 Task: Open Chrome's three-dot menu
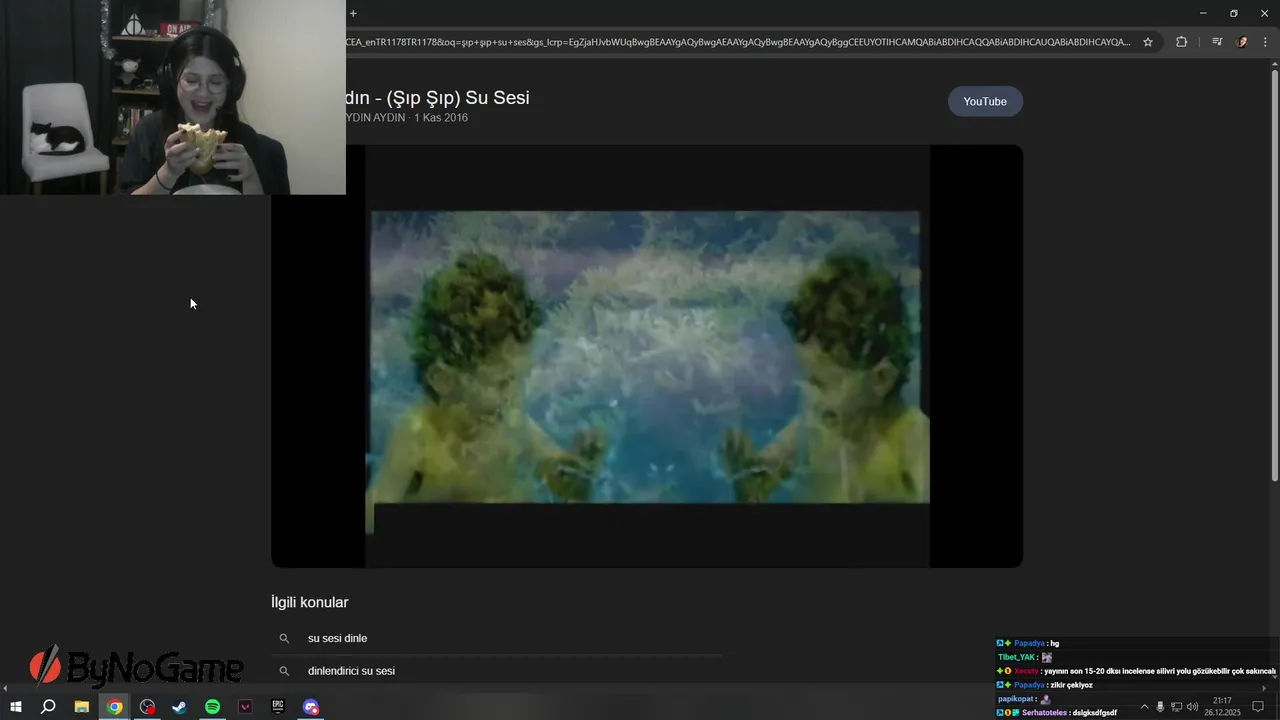pyautogui.click(x=1266, y=42)
